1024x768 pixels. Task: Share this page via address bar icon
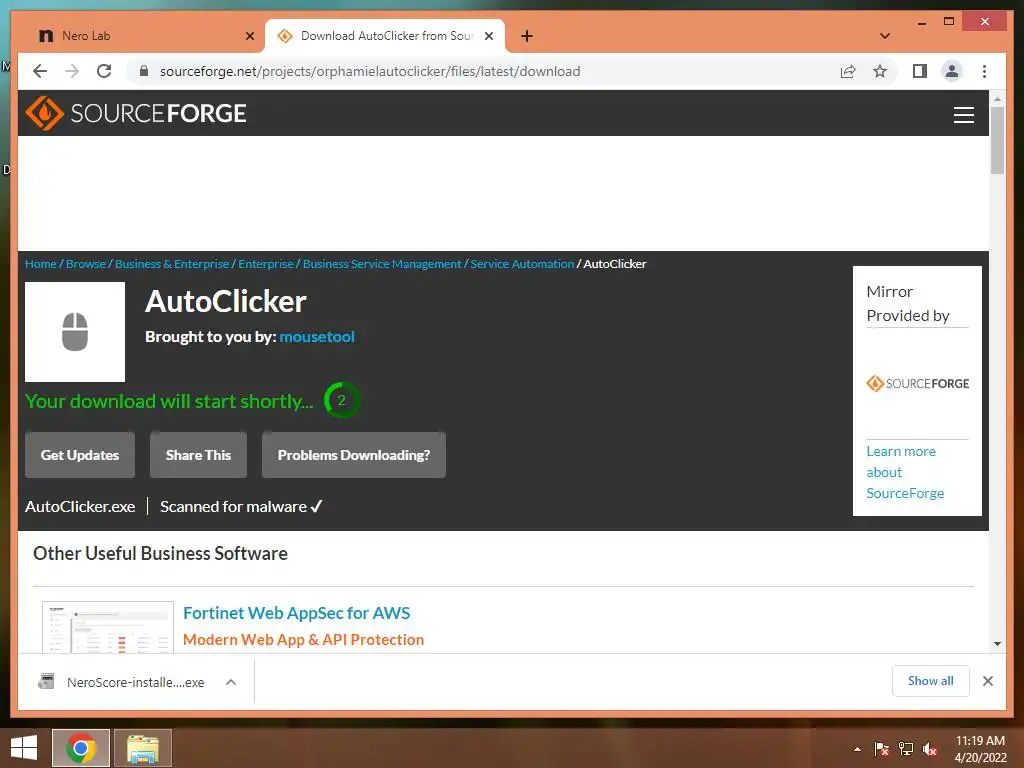[848, 71]
